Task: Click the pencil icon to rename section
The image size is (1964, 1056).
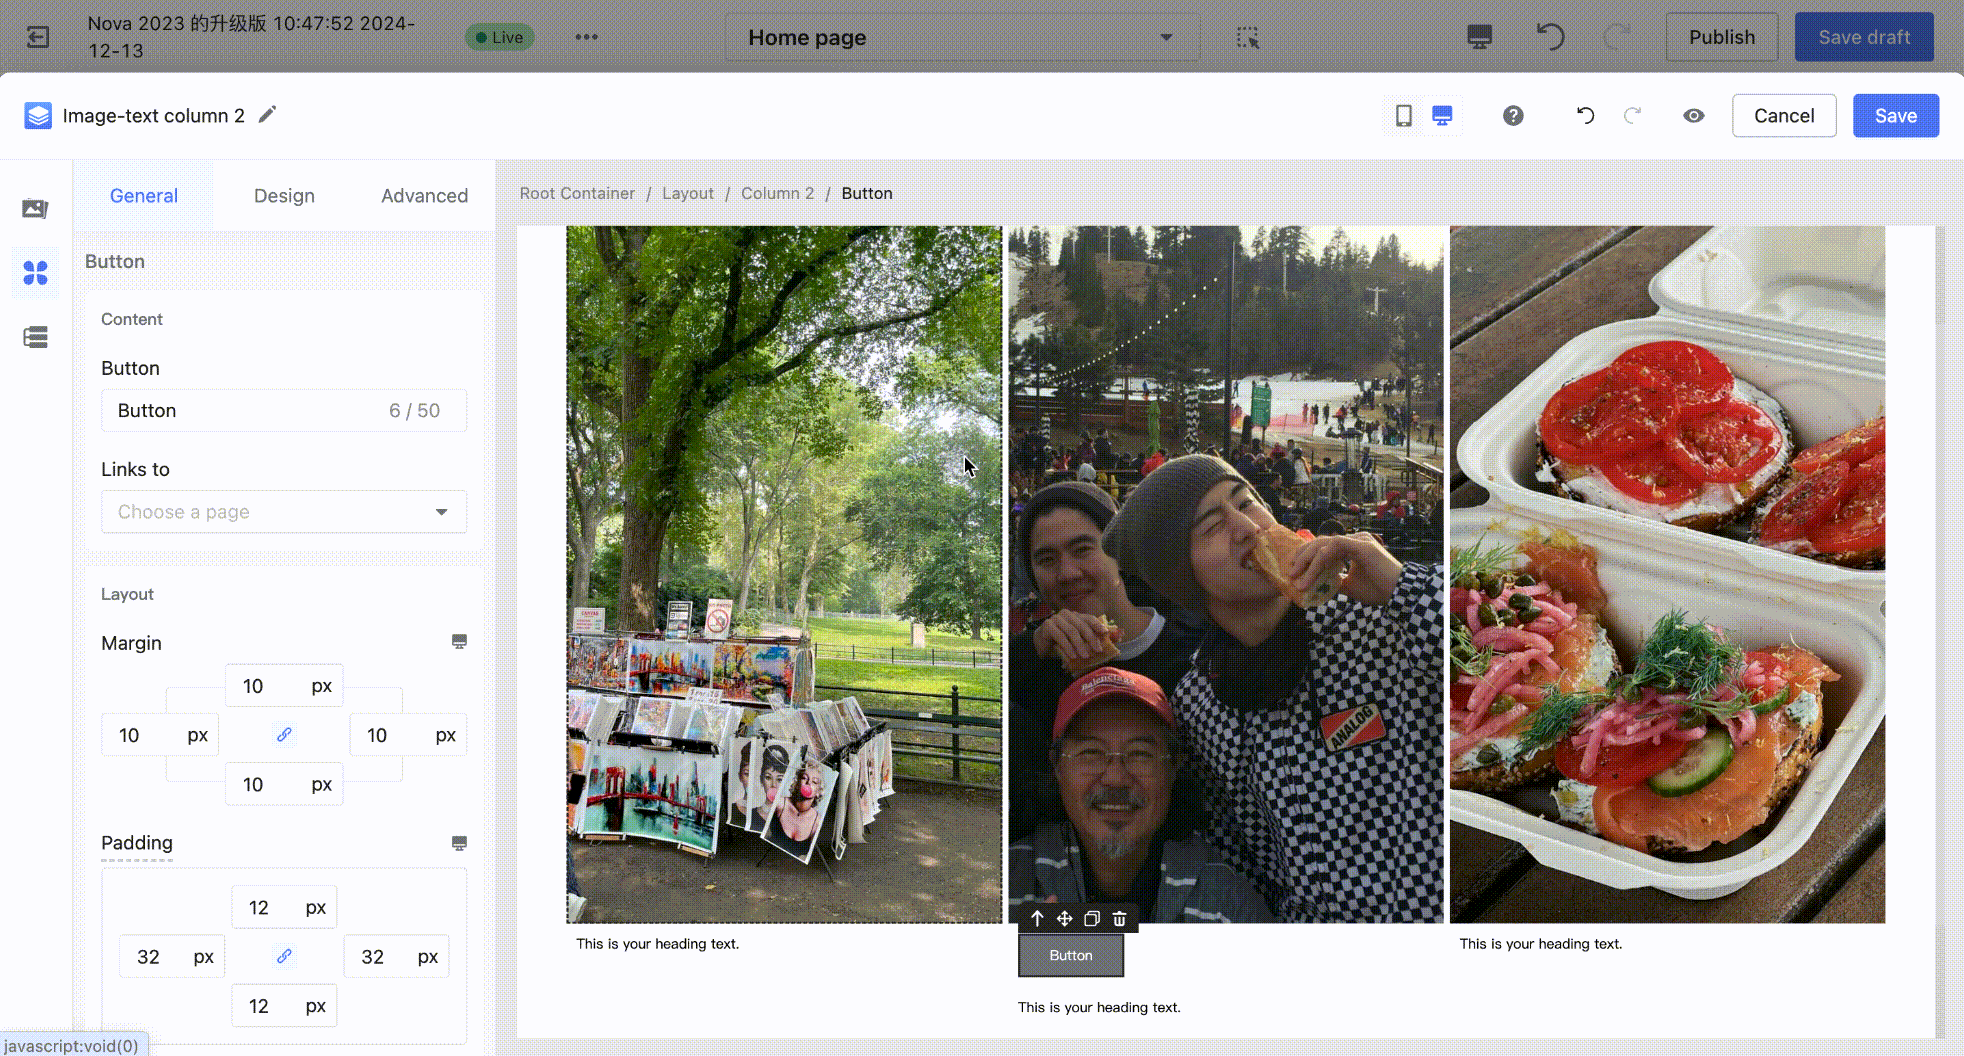Action: (x=267, y=115)
